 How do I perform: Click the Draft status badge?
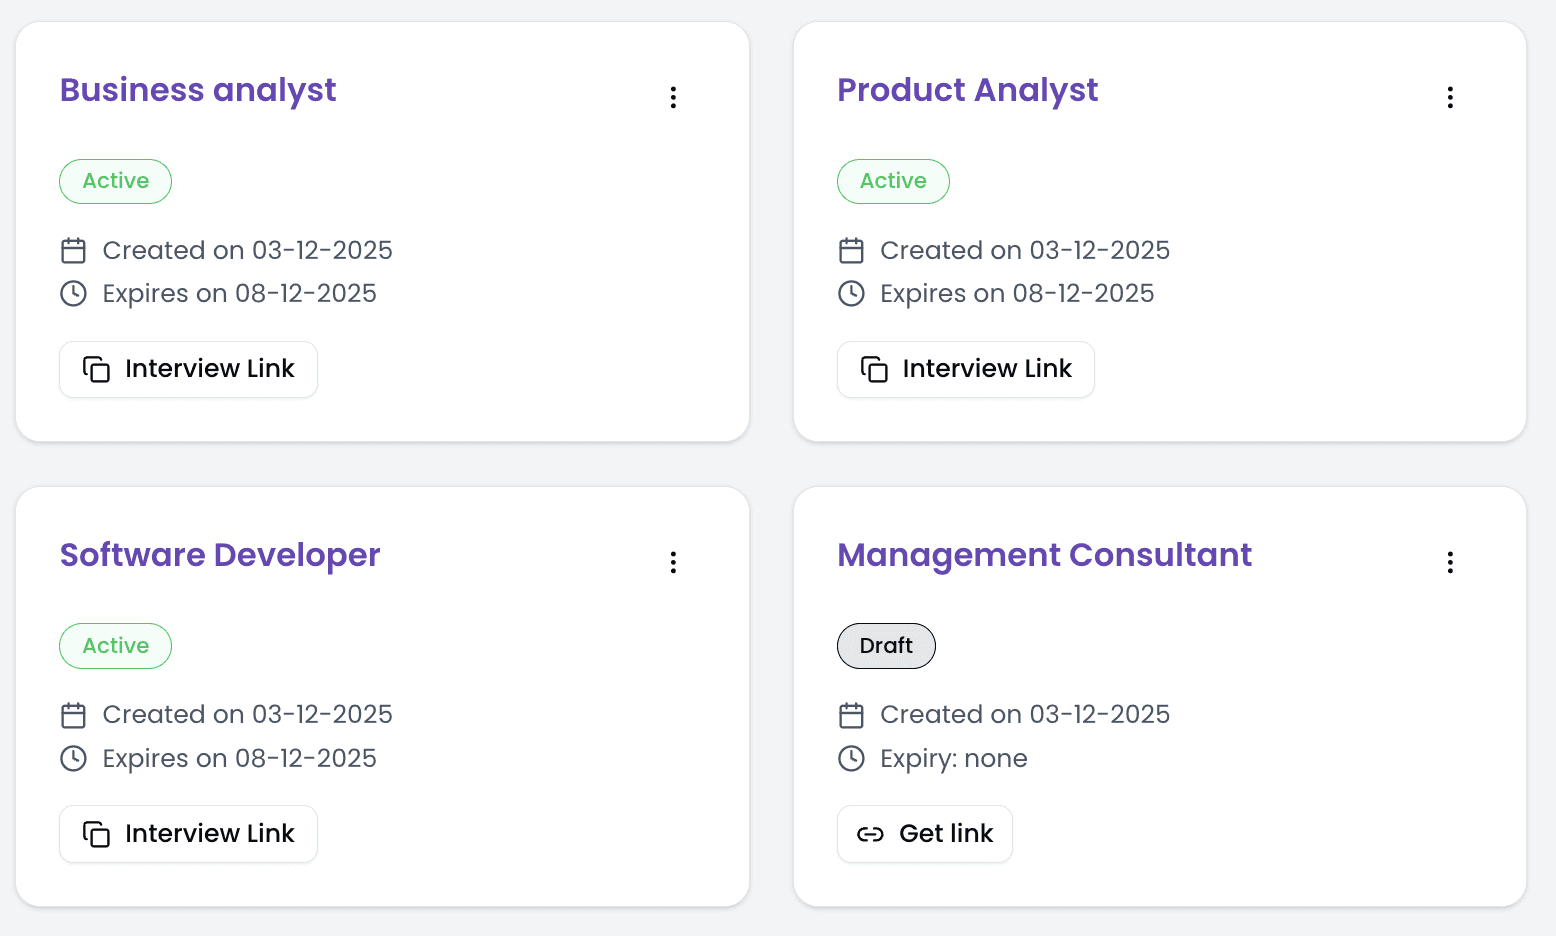coord(886,646)
